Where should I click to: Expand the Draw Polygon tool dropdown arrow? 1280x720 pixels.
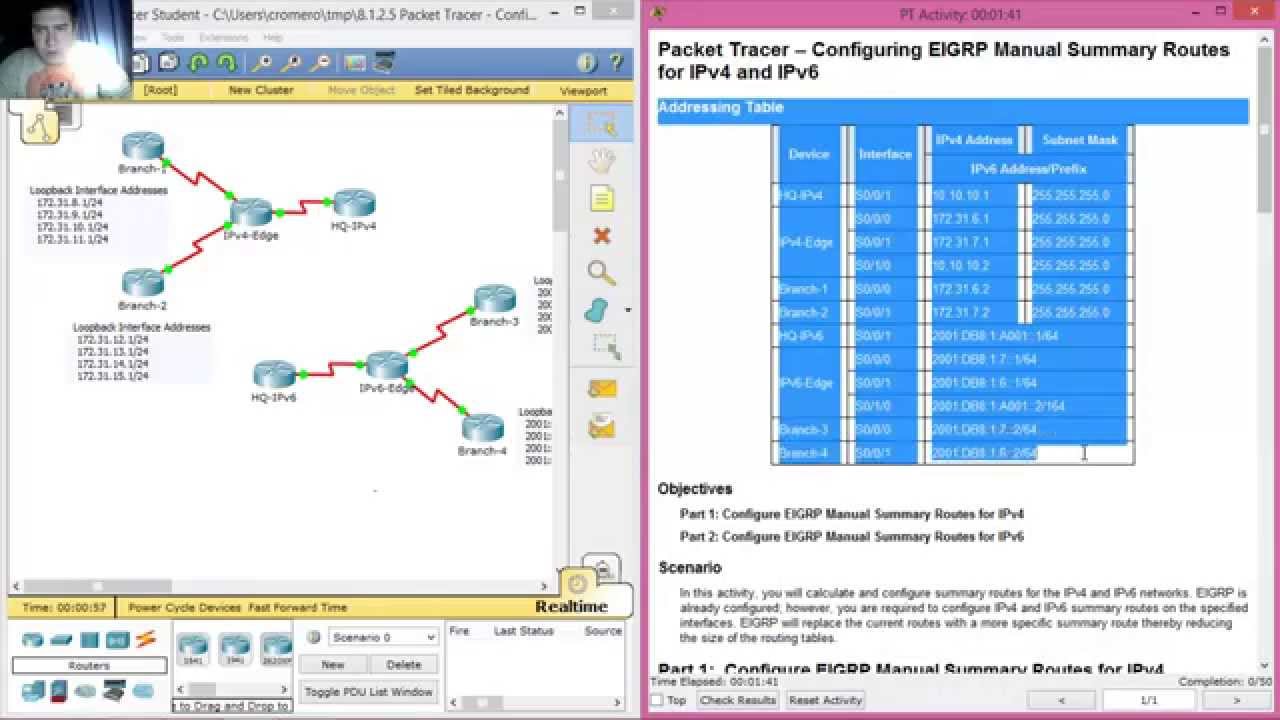[x=628, y=311]
